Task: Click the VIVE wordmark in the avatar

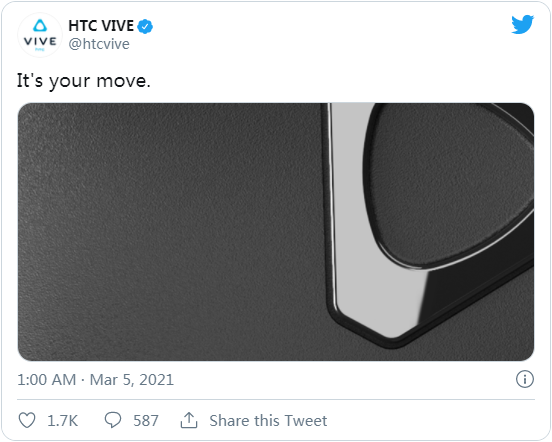Action: pyautogui.click(x=40, y=42)
